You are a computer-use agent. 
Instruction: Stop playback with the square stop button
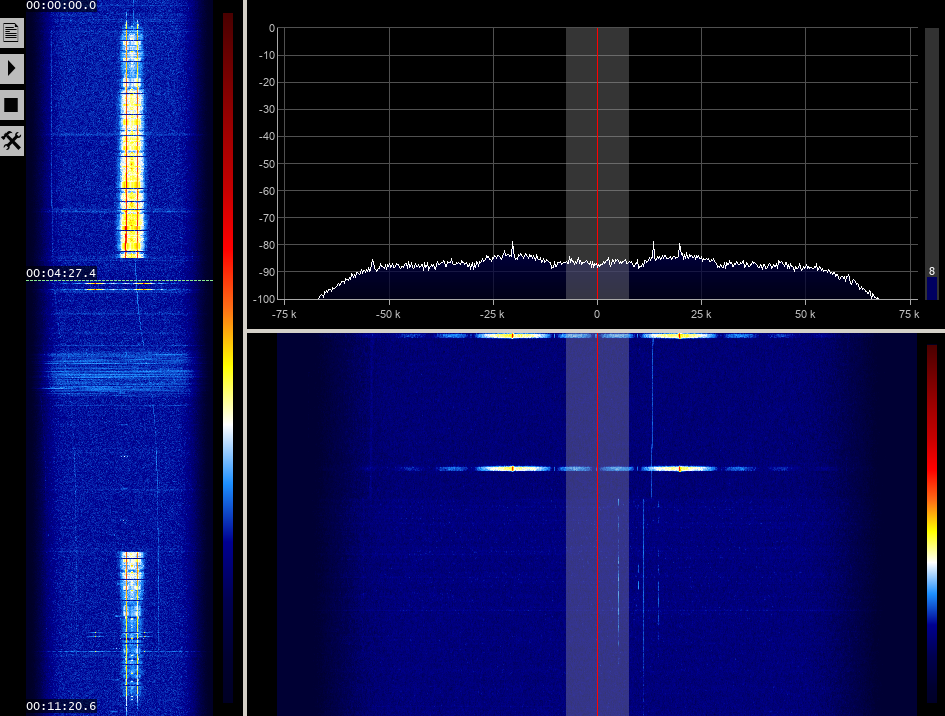point(11,105)
